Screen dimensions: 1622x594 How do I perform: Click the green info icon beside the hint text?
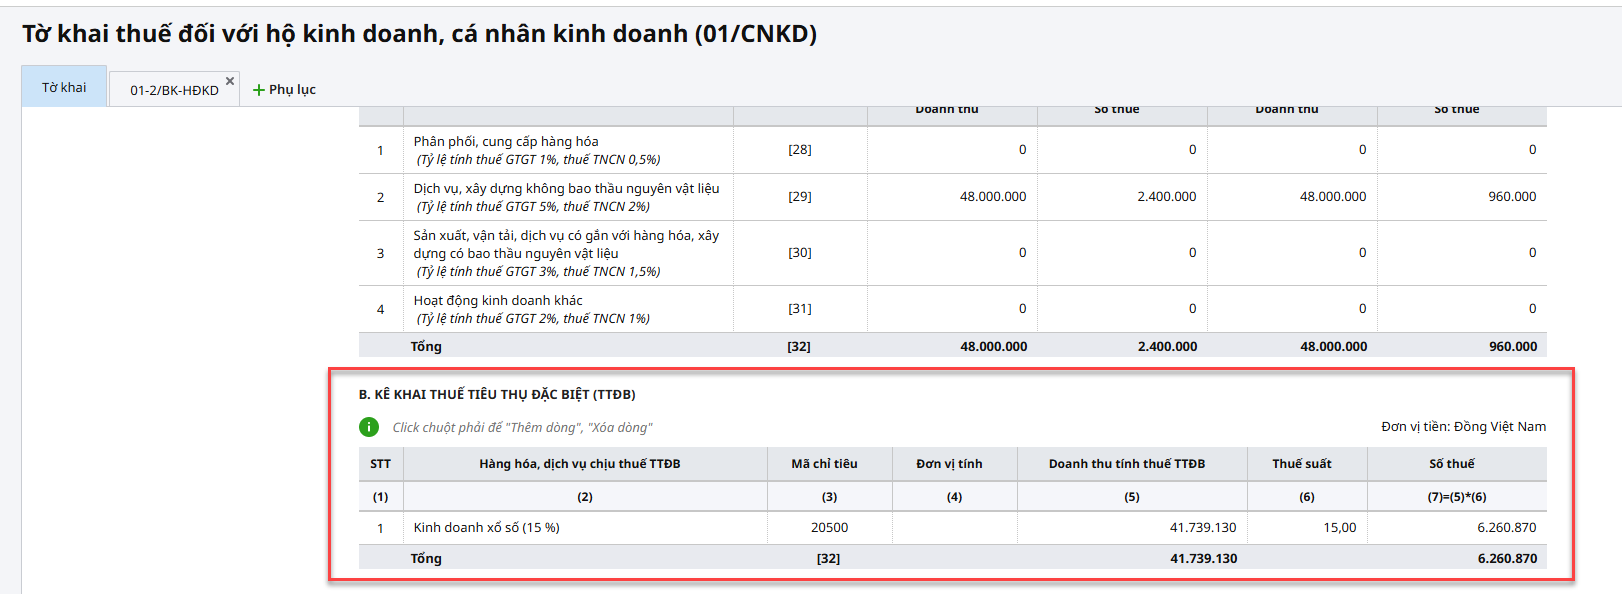369,427
